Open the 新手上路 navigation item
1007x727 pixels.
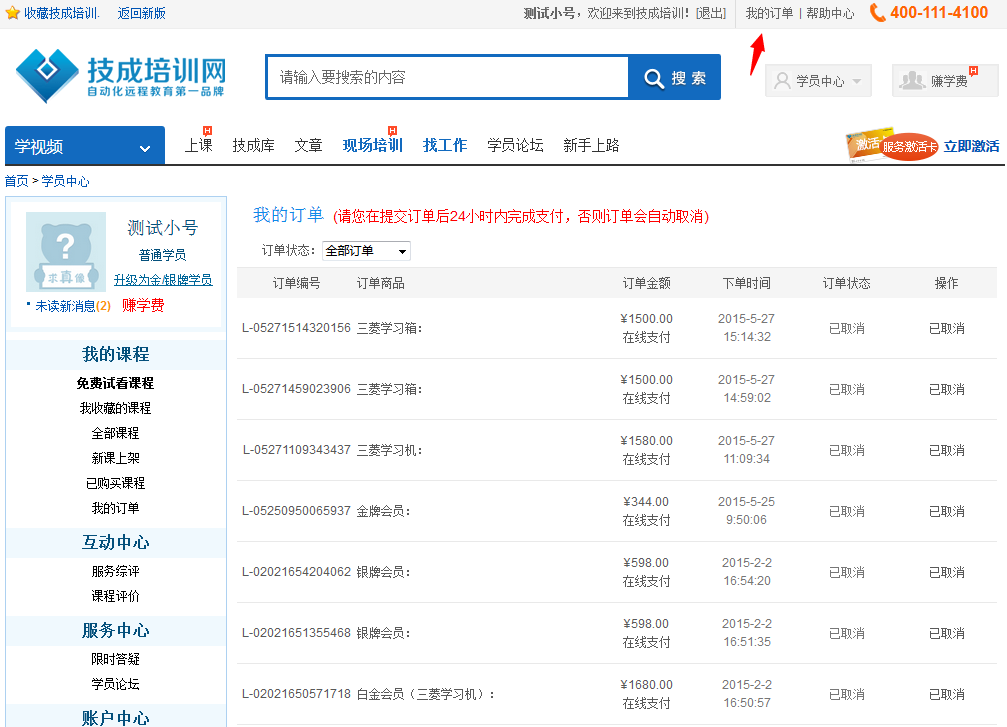[x=591, y=145]
